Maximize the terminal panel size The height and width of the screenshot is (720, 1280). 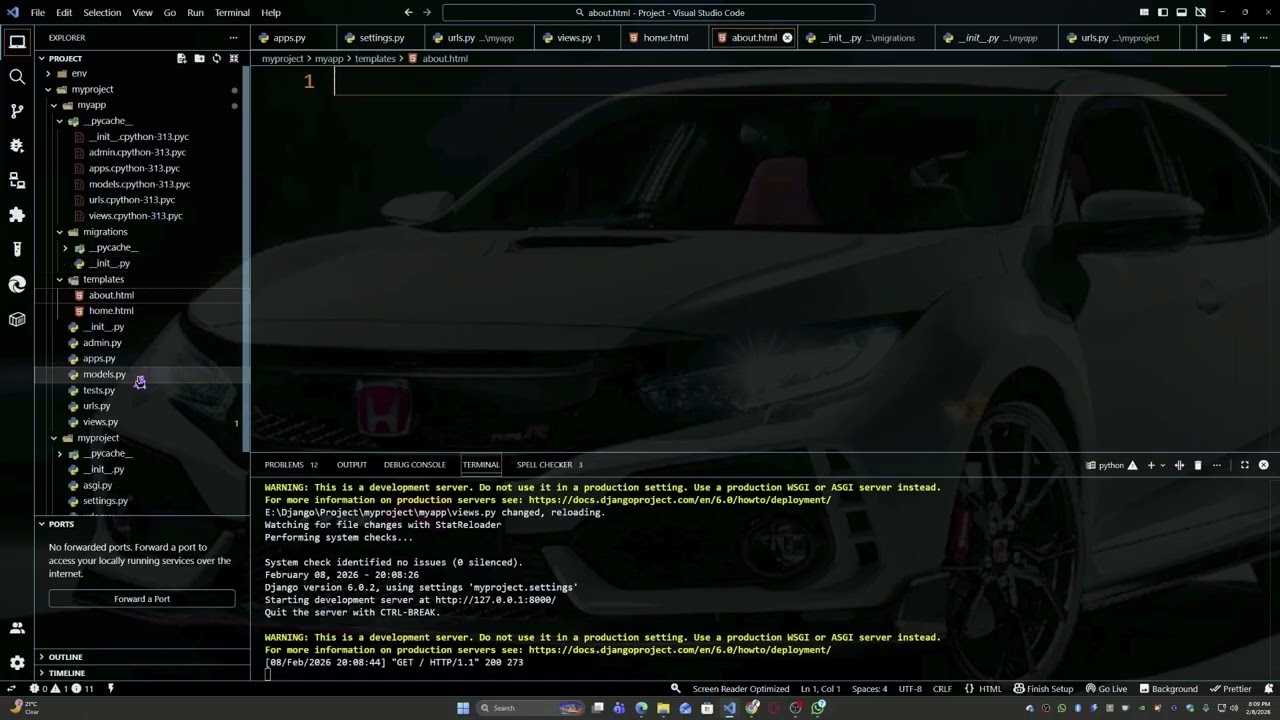point(1245,465)
